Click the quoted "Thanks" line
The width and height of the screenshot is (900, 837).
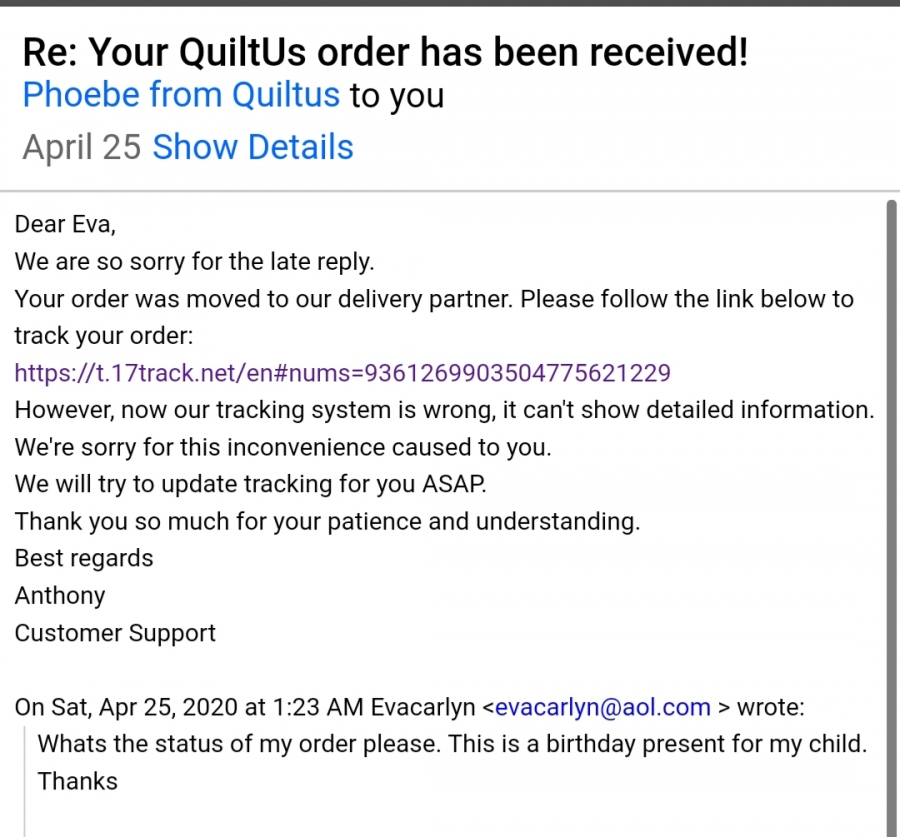(77, 781)
